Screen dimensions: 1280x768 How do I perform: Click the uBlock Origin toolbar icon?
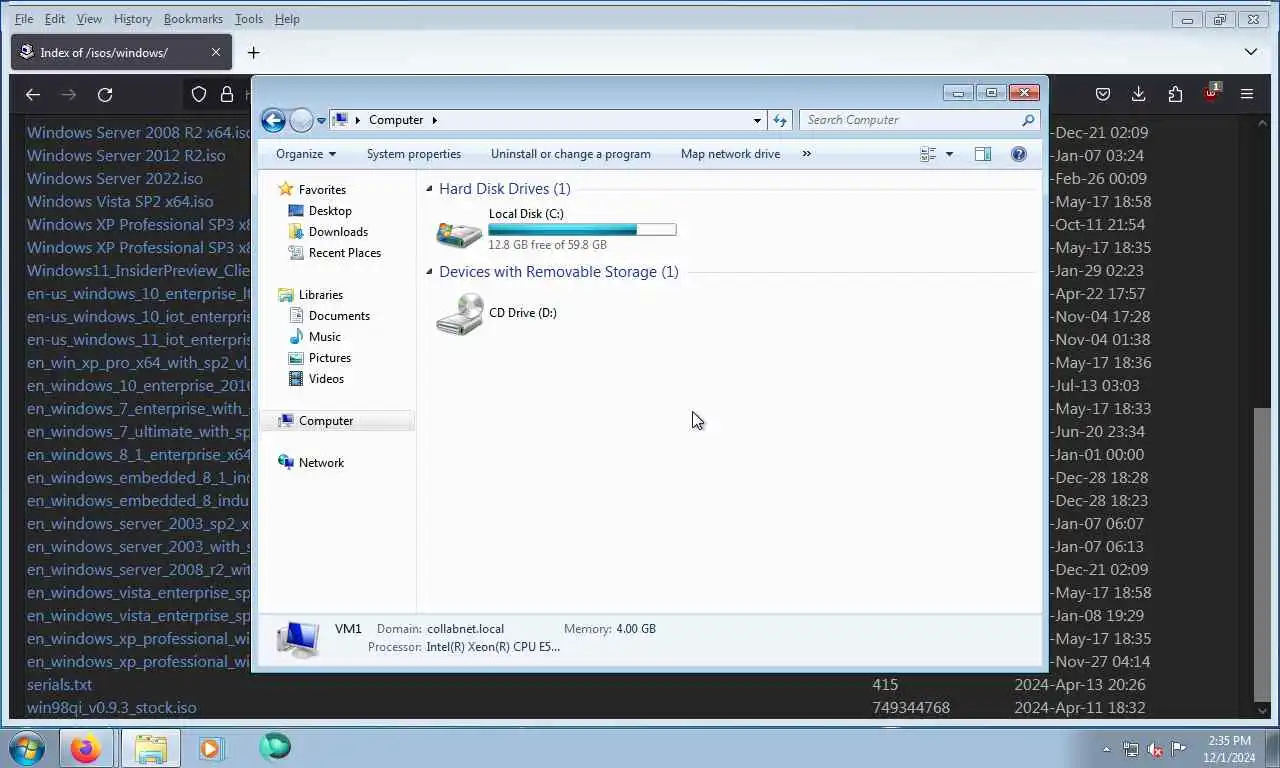click(1211, 93)
